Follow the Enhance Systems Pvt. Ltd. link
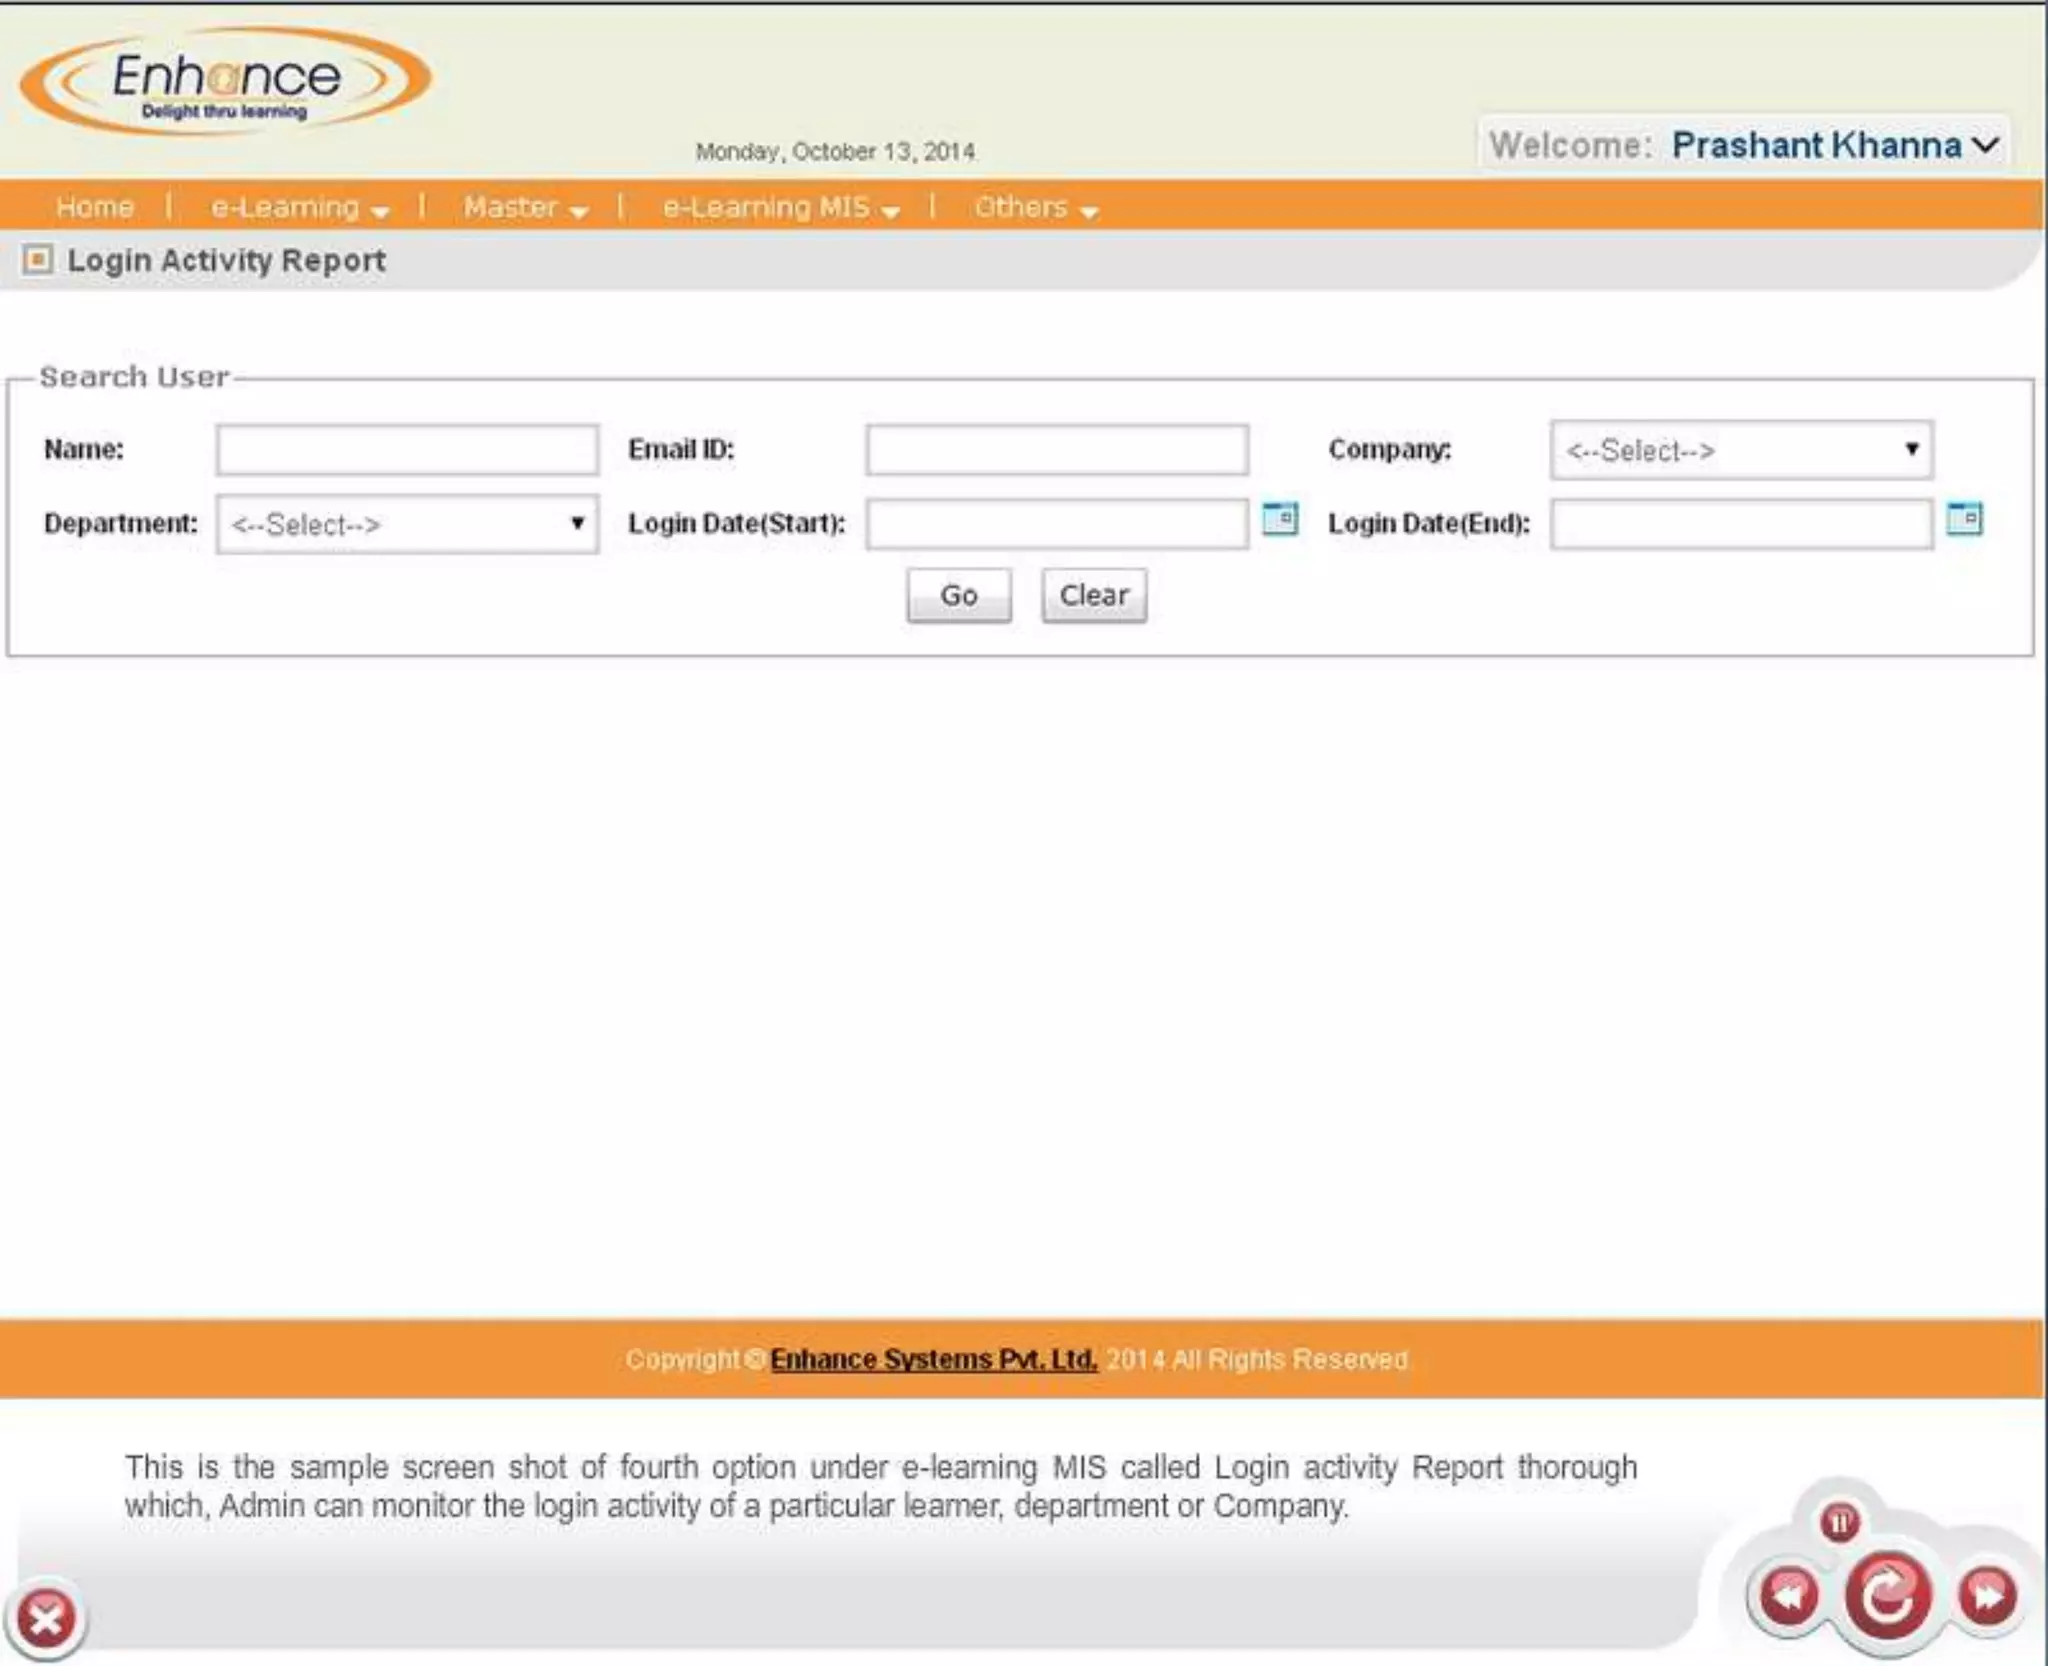Viewport: 2048px width, 1666px height. [933, 1359]
